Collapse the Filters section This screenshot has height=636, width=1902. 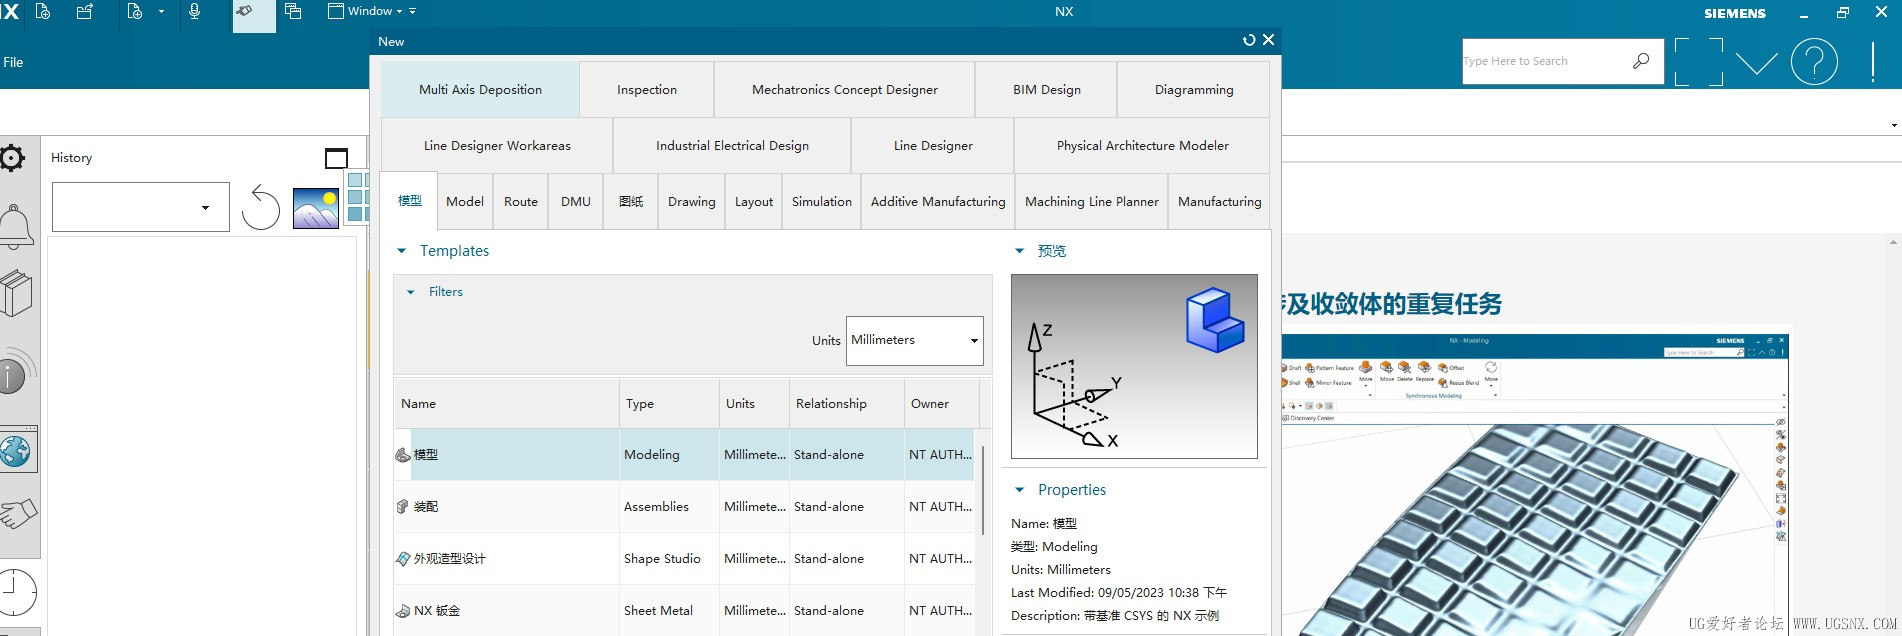(x=411, y=292)
